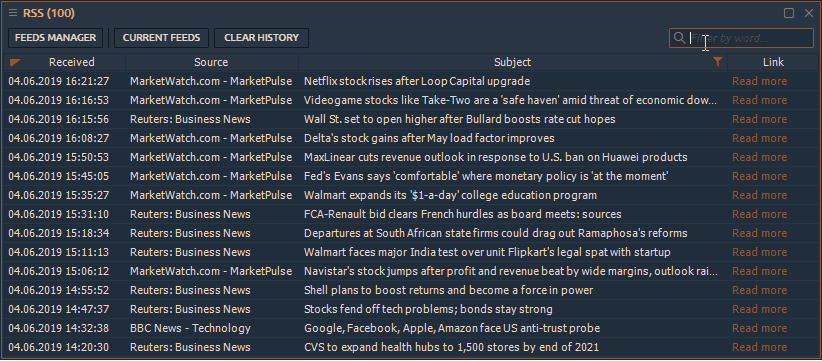Click timestamp 04.06.2019 15:50:53

[59, 157]
